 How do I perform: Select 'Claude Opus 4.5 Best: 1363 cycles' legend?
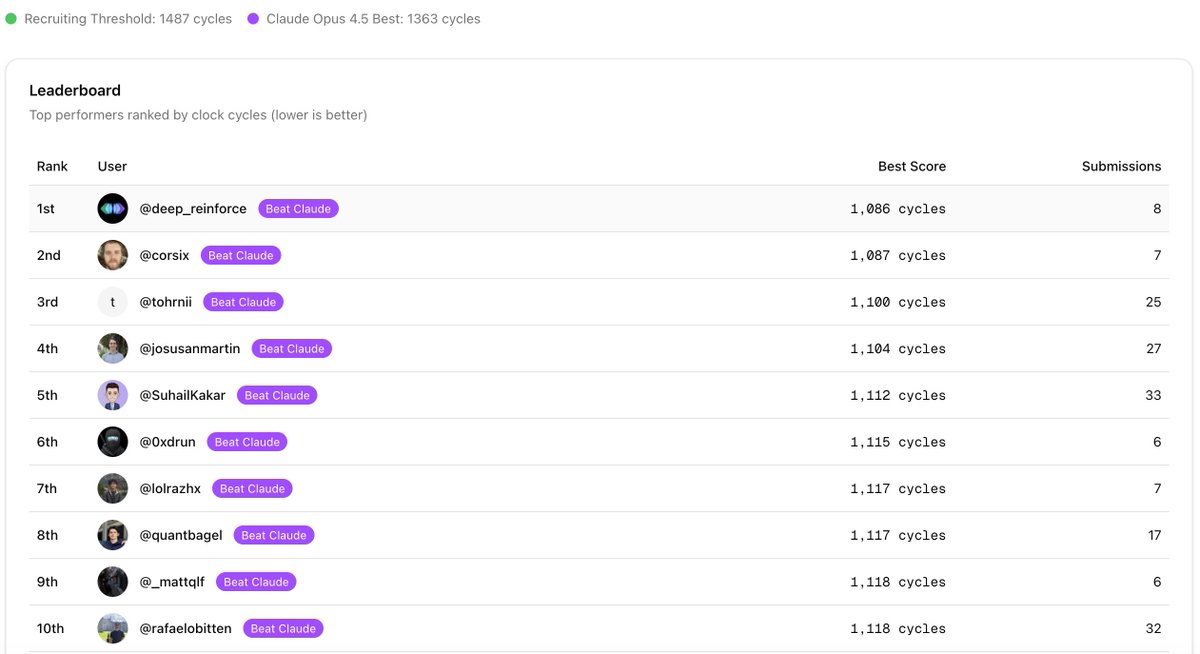373,19
